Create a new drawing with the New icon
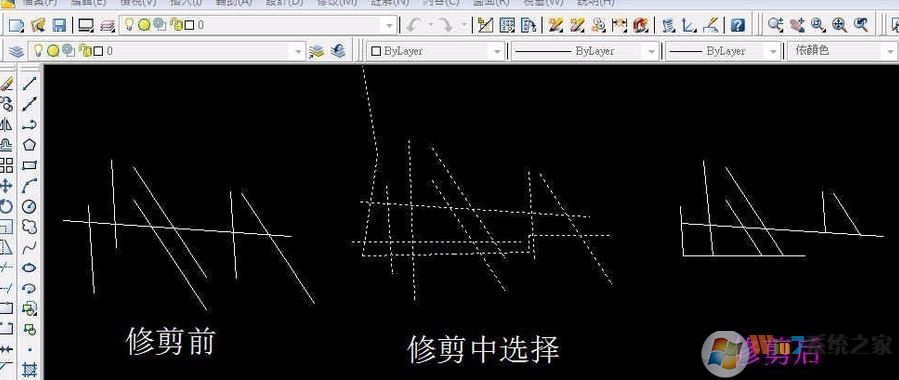The height and width of the screenshot is (380, 899). pos(17,25)
